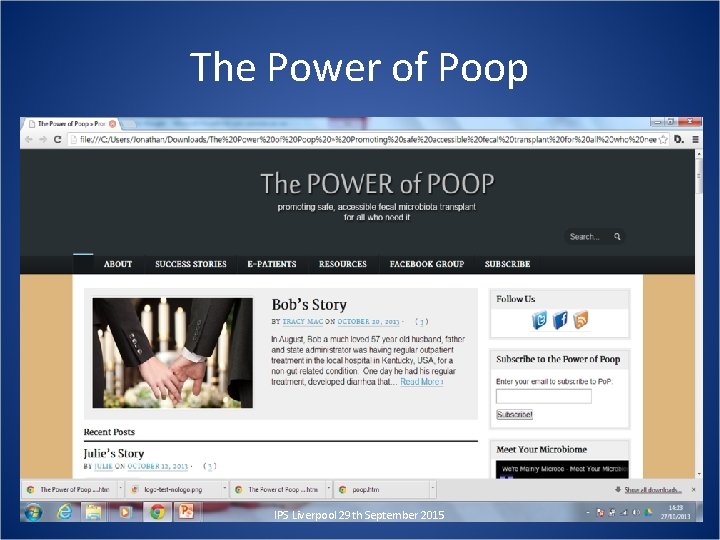The width and height of the screenshot is (720, 540).
Task: Open the Bob's Story headline
Action: coord(309,304)
